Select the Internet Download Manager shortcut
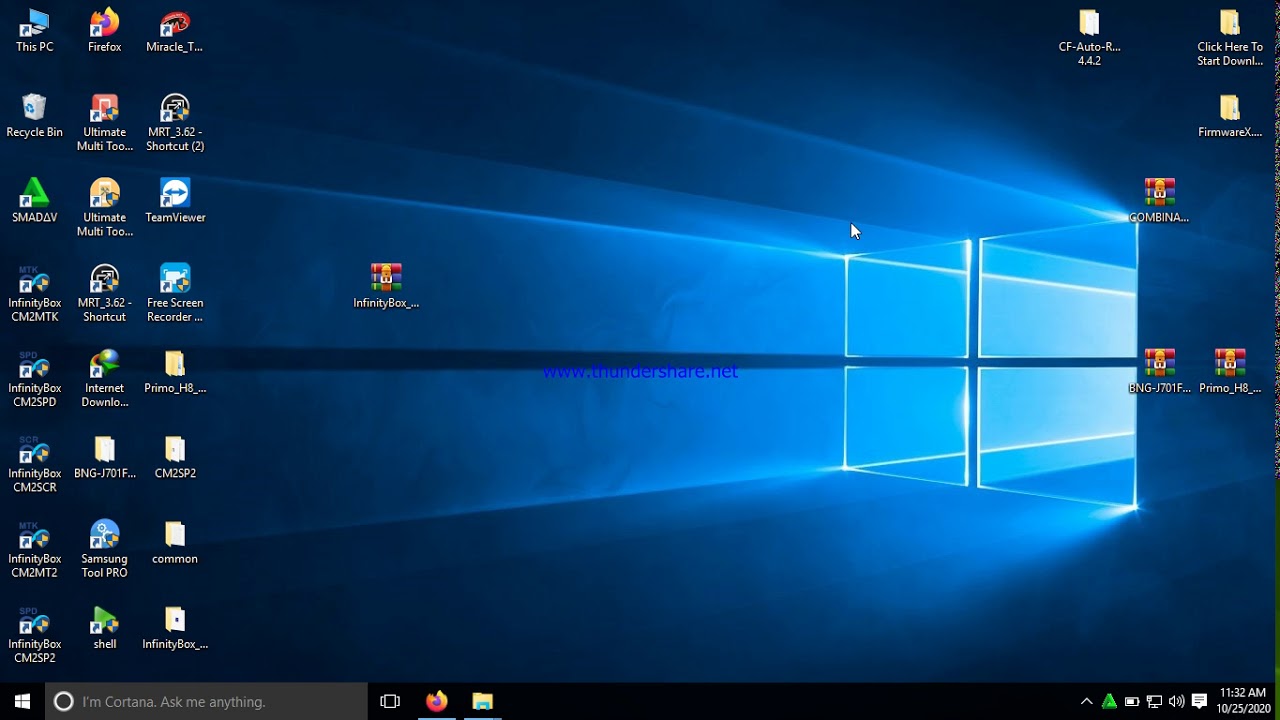 pyautogui.click(x=104, y=379)
